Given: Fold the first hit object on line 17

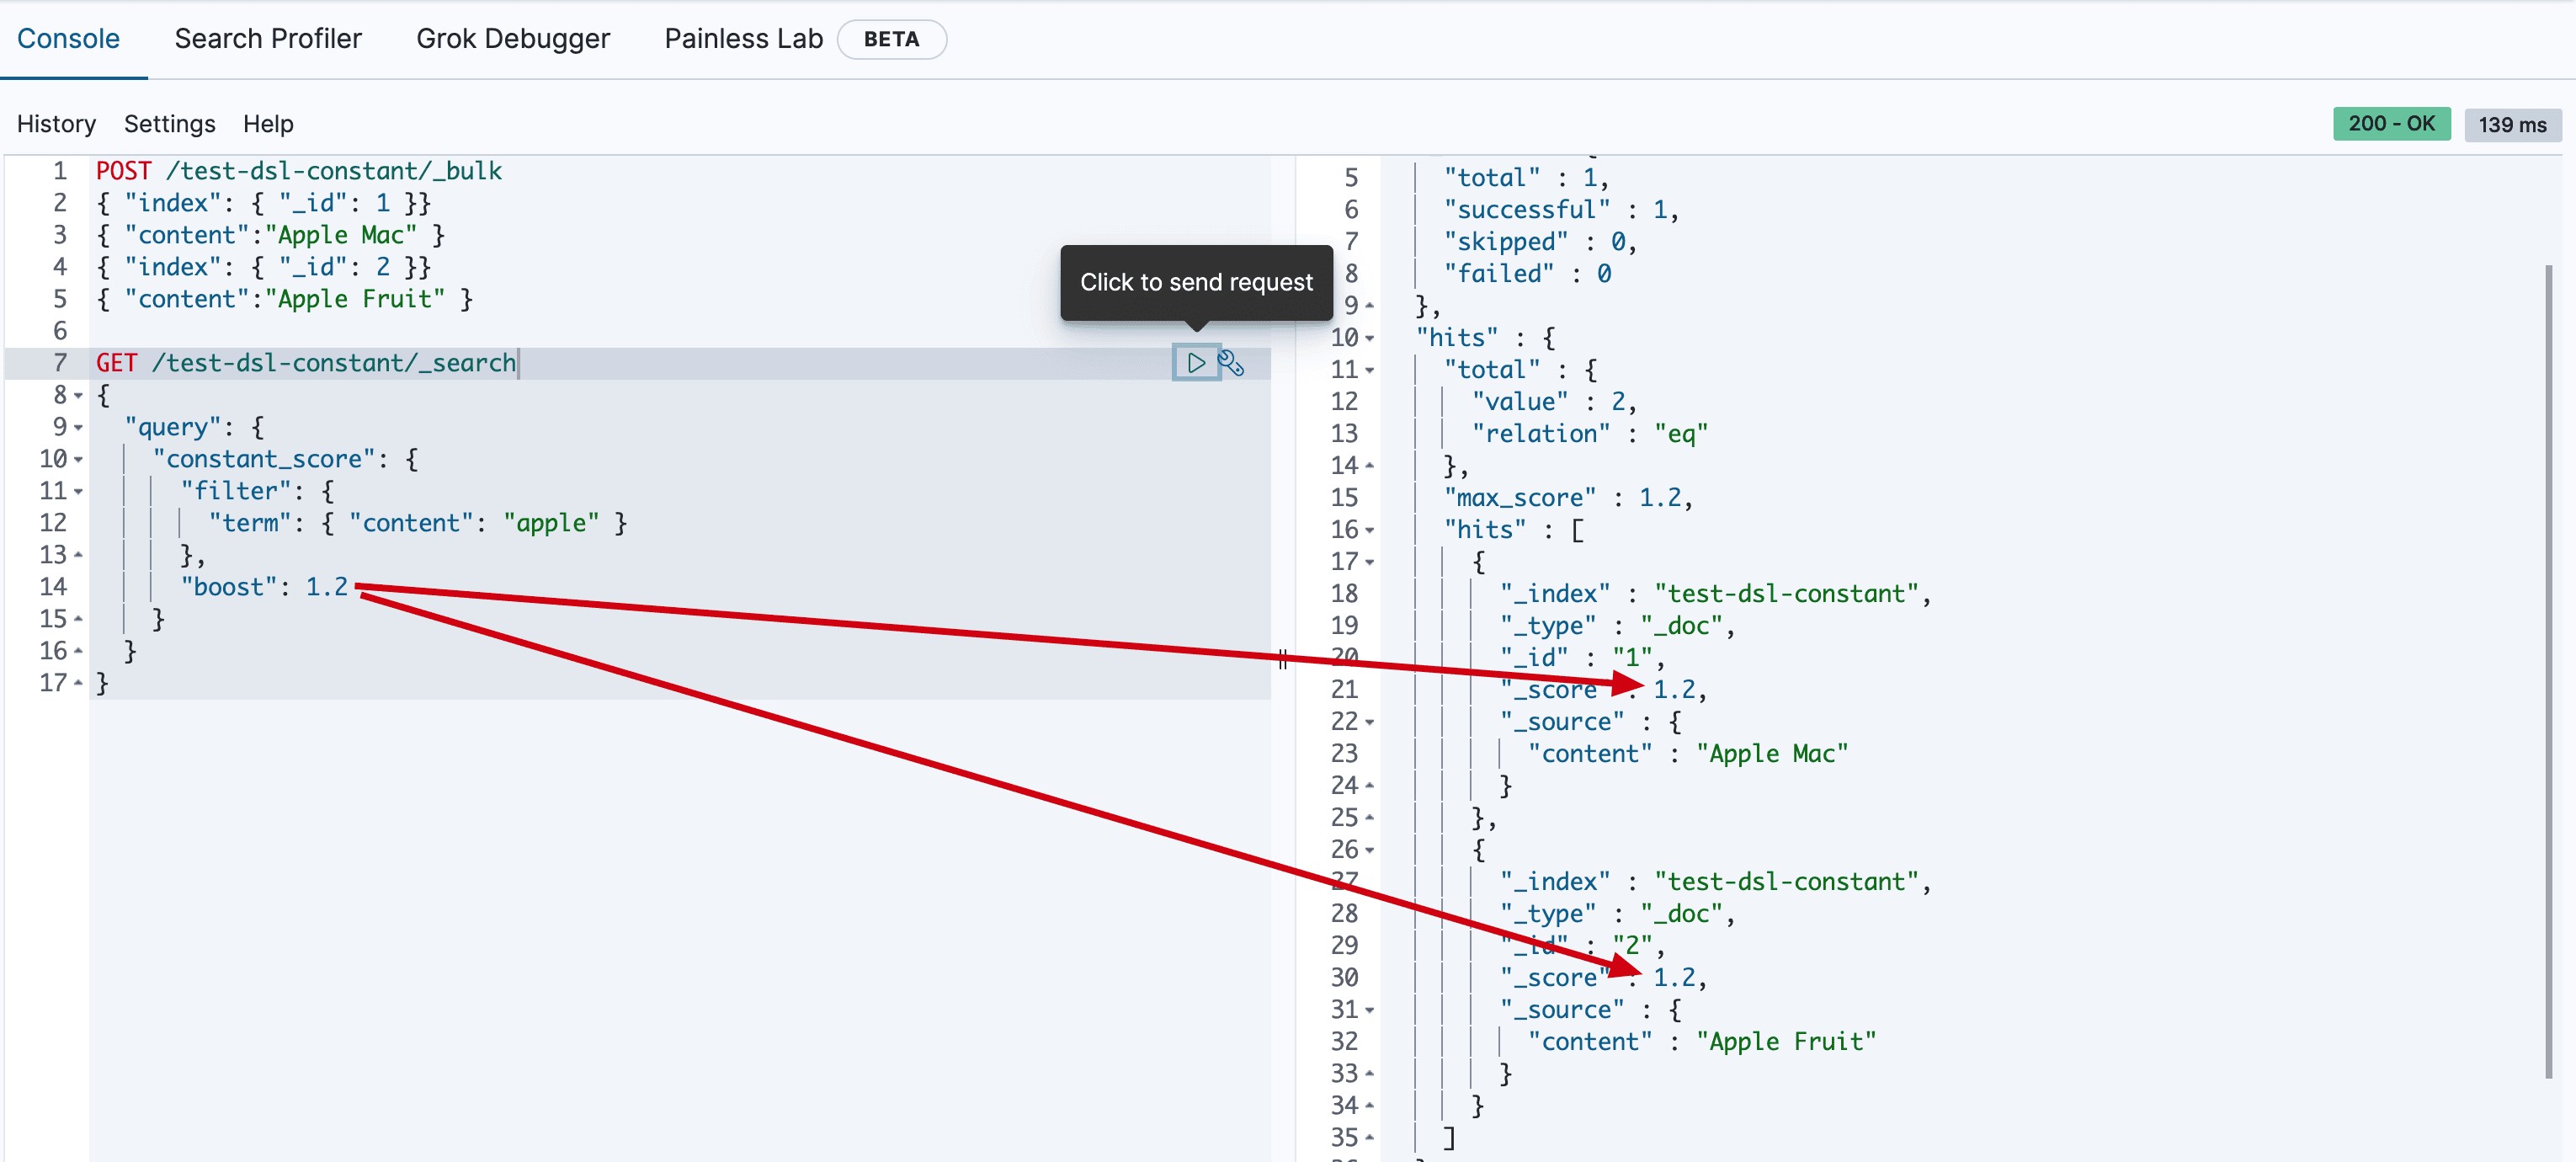Looking at the screenshot, I should [1370, 562].
